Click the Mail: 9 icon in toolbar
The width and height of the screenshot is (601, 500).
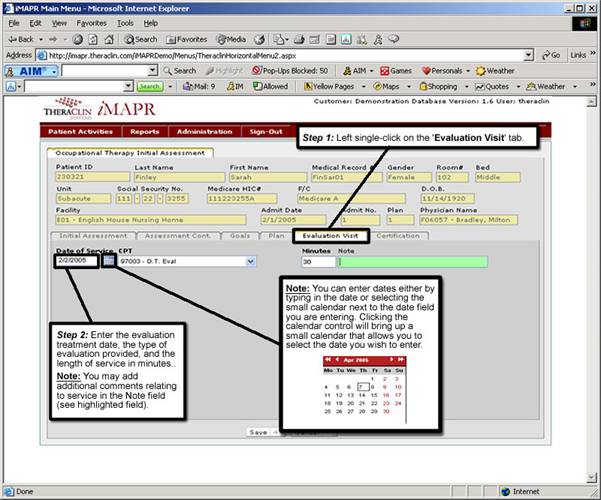tap(199, 87)
